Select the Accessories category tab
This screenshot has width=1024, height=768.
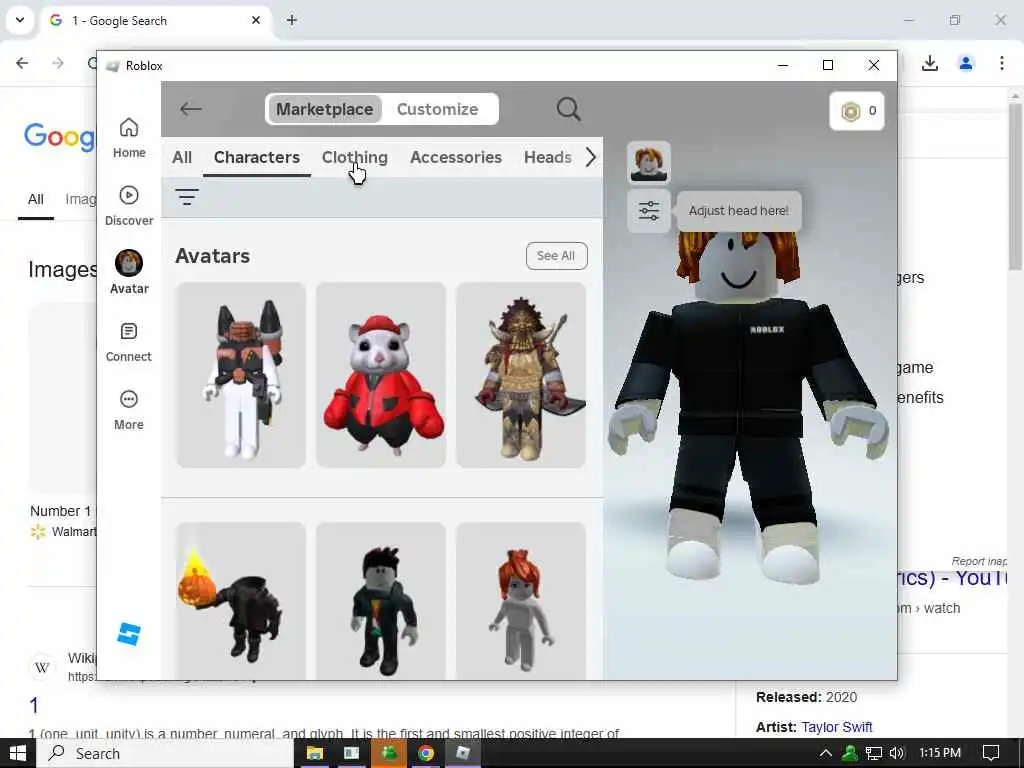pos(456,157)
